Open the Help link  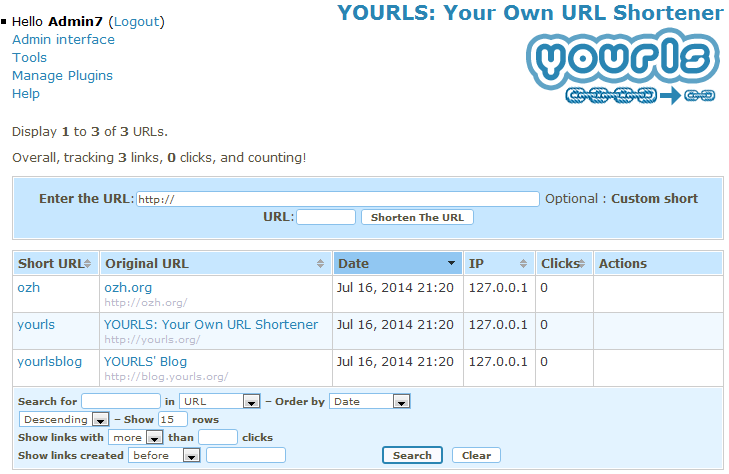coord(26,93)
